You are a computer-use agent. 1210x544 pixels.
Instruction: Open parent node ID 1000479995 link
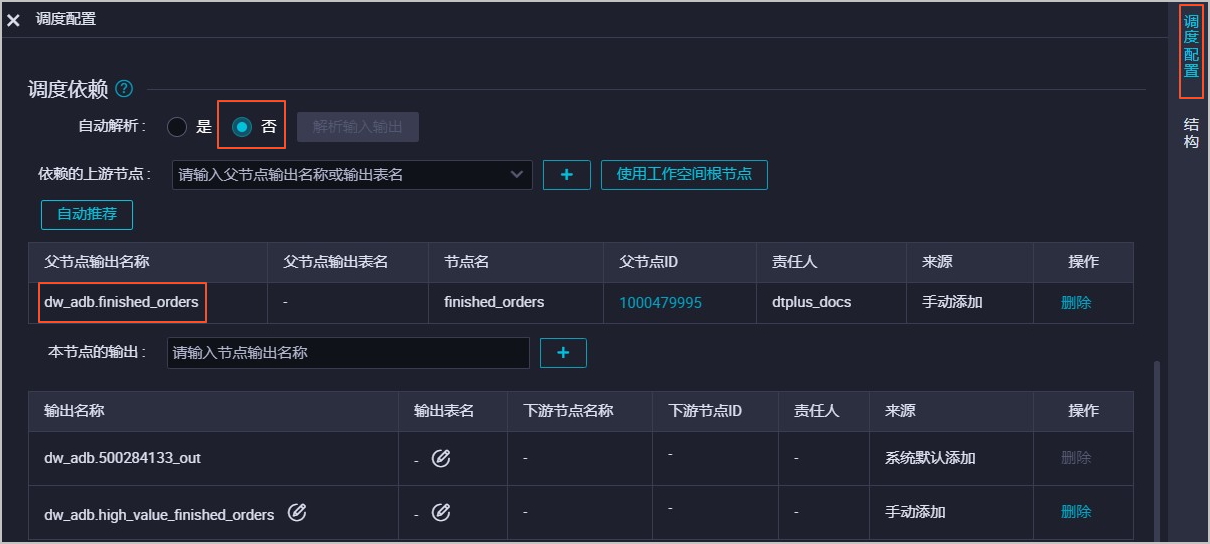(660, 302)
